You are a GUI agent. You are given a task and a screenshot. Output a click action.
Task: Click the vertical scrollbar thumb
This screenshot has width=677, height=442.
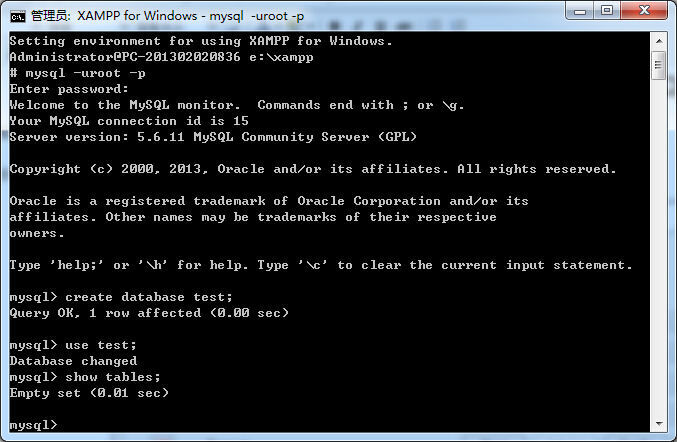click(659, 65)
